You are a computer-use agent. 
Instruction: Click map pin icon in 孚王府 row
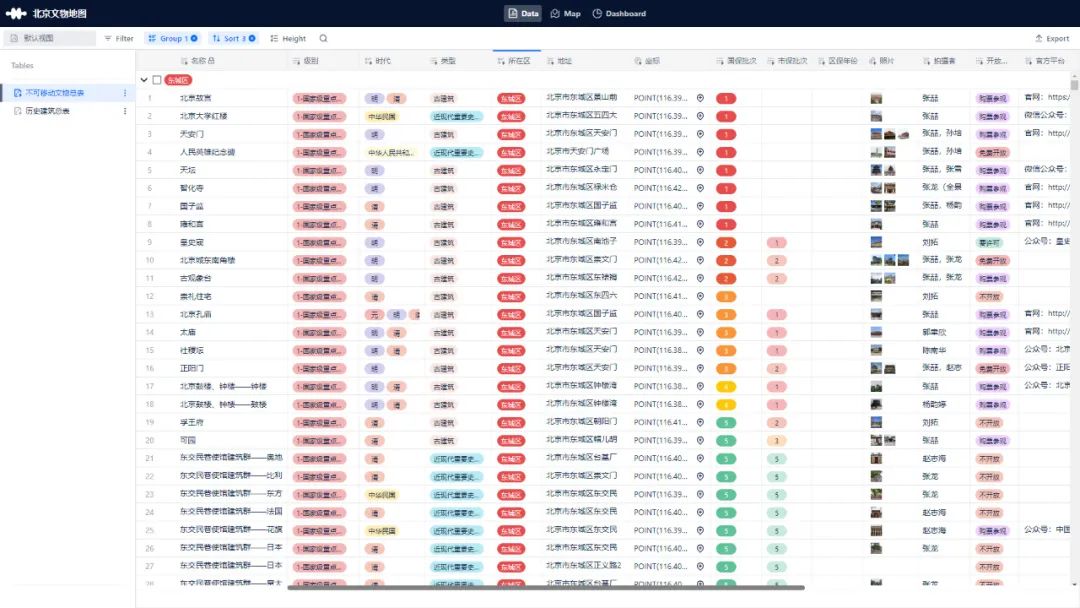700,422
